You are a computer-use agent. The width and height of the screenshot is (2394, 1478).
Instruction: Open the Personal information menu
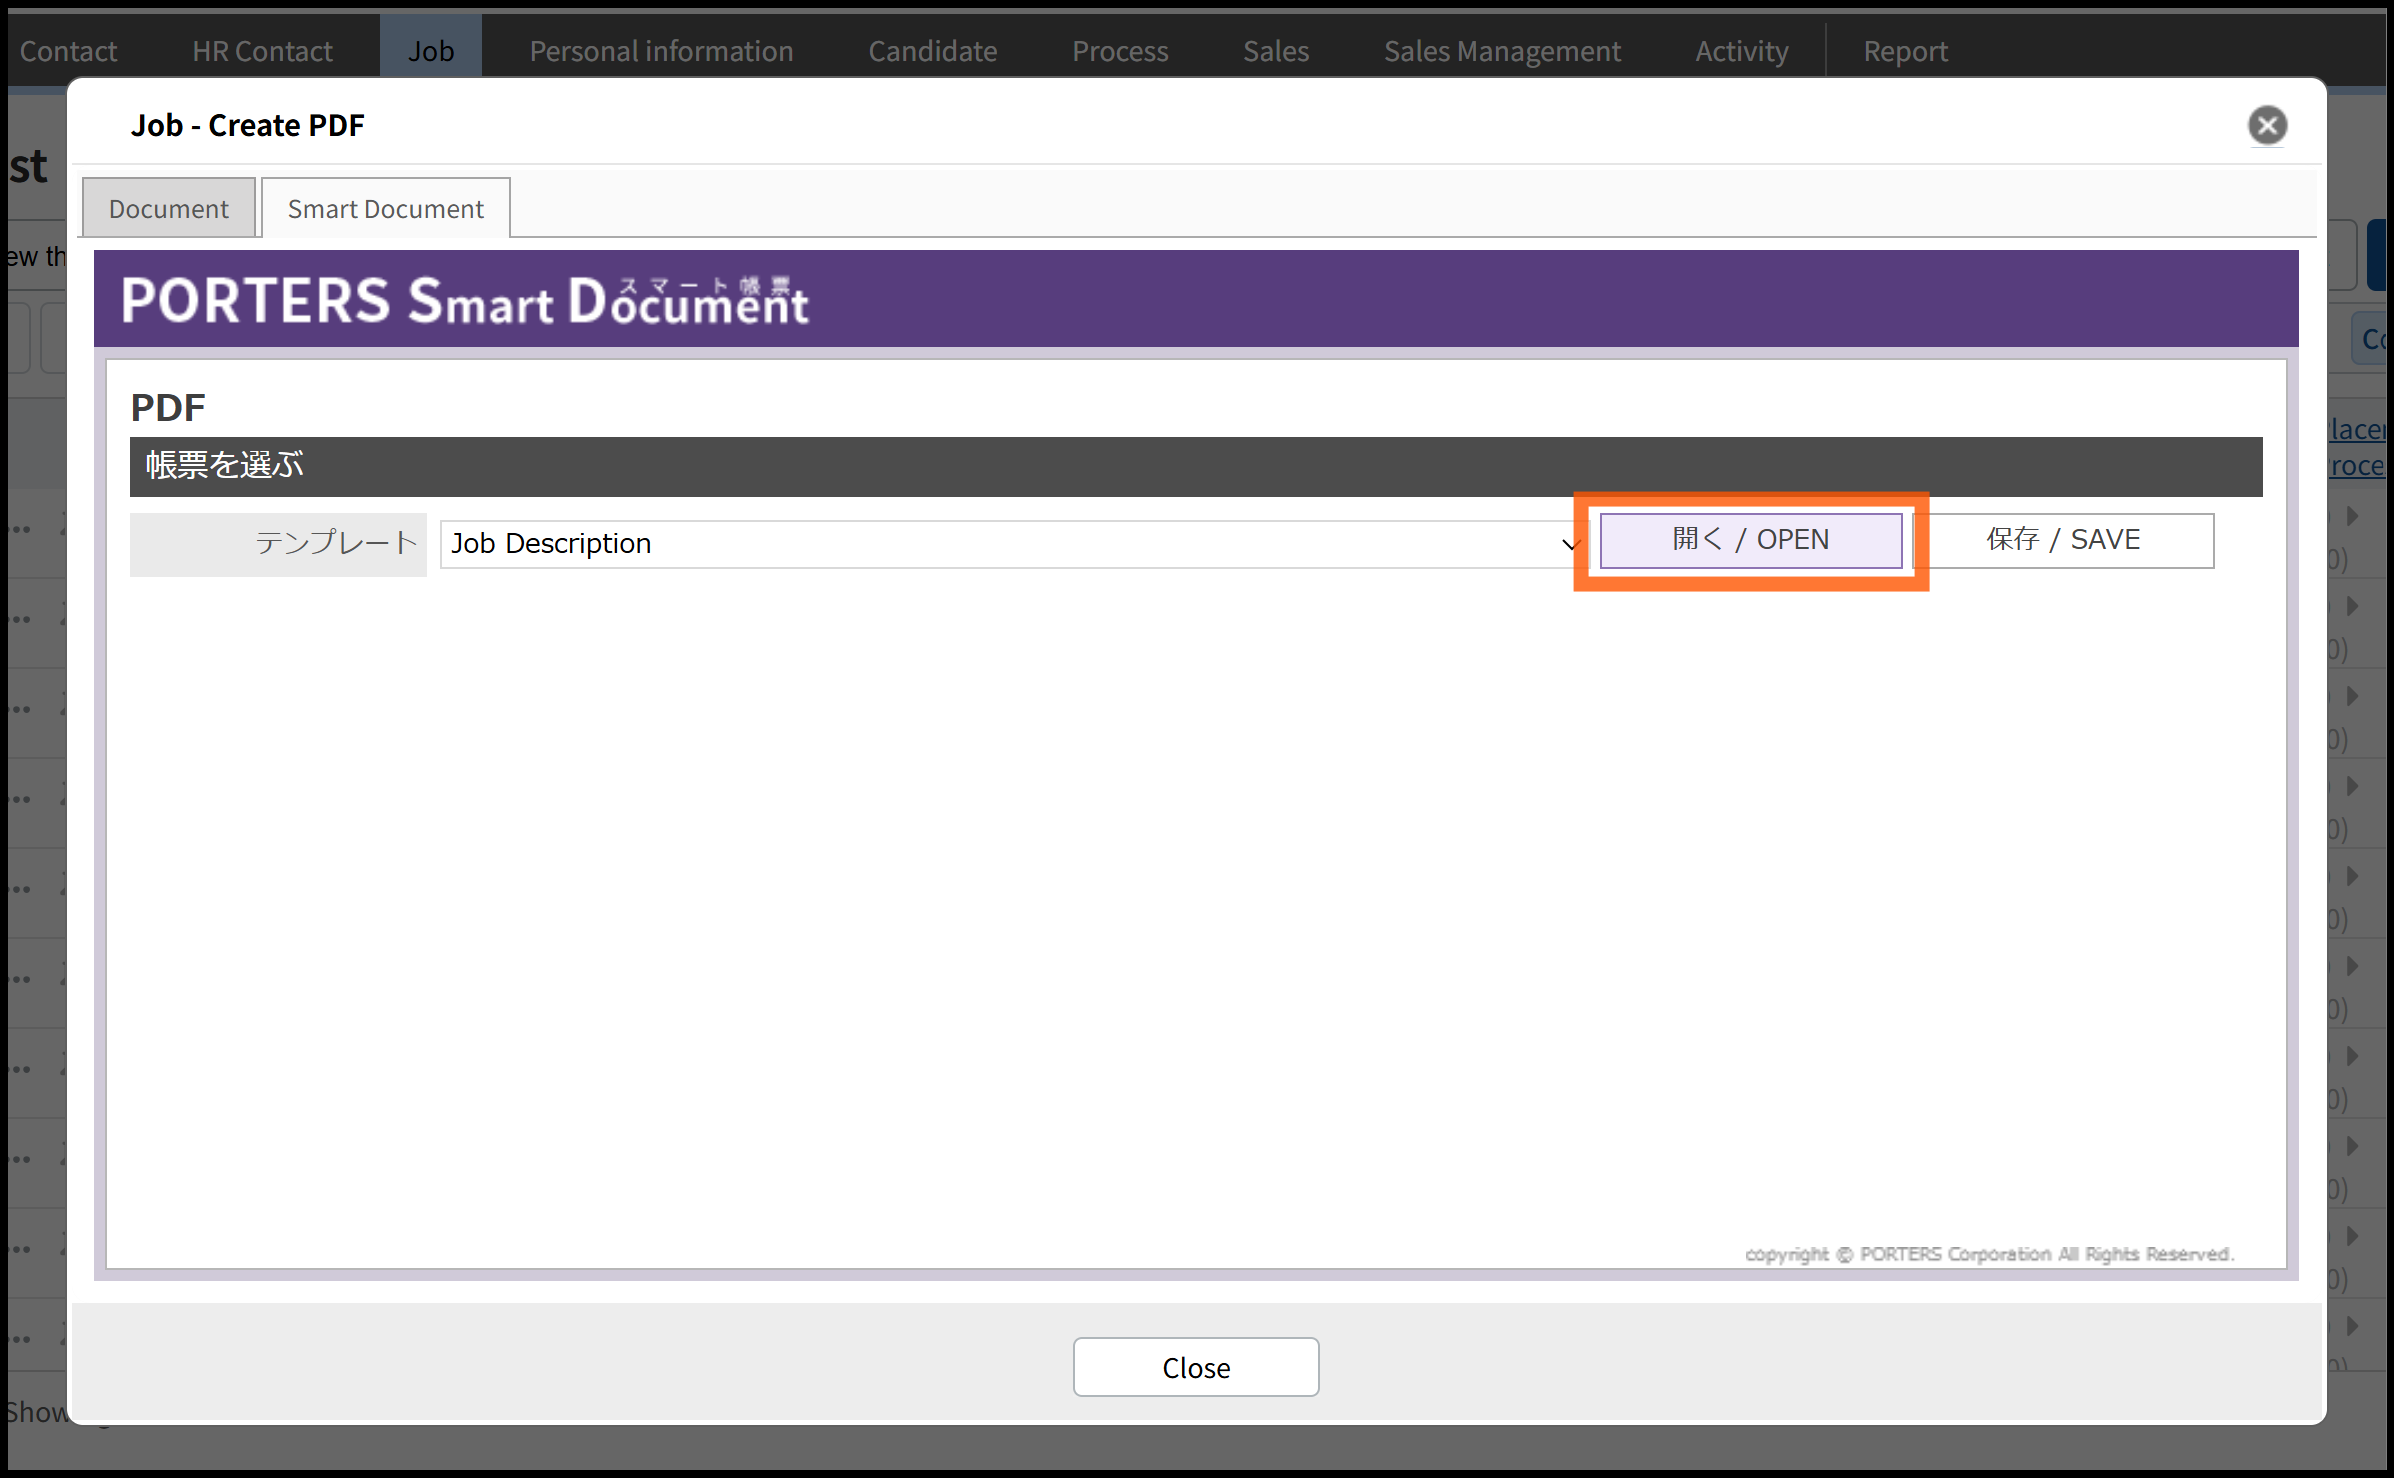tap(661, 50)
